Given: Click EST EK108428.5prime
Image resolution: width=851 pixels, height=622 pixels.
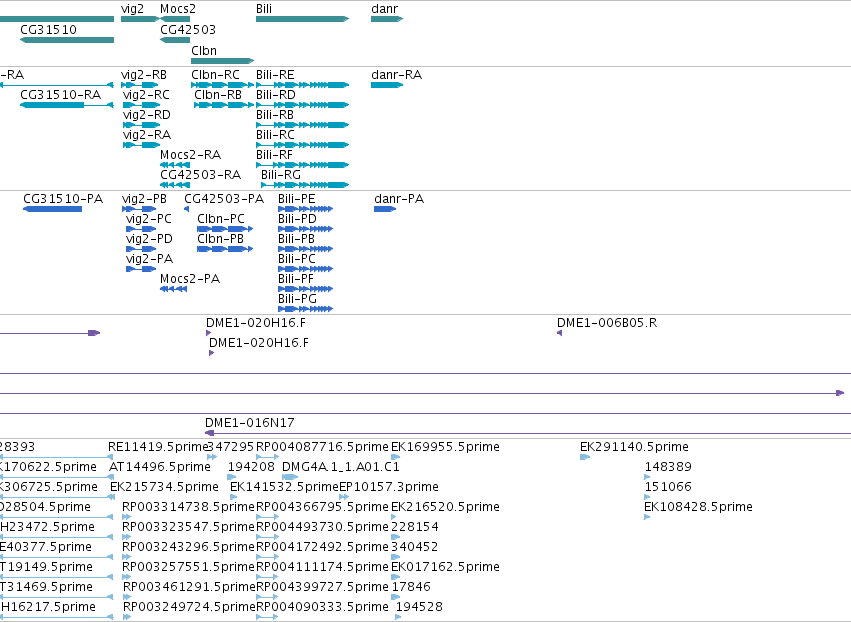Looking at the screenshot, I should point(647,517).
